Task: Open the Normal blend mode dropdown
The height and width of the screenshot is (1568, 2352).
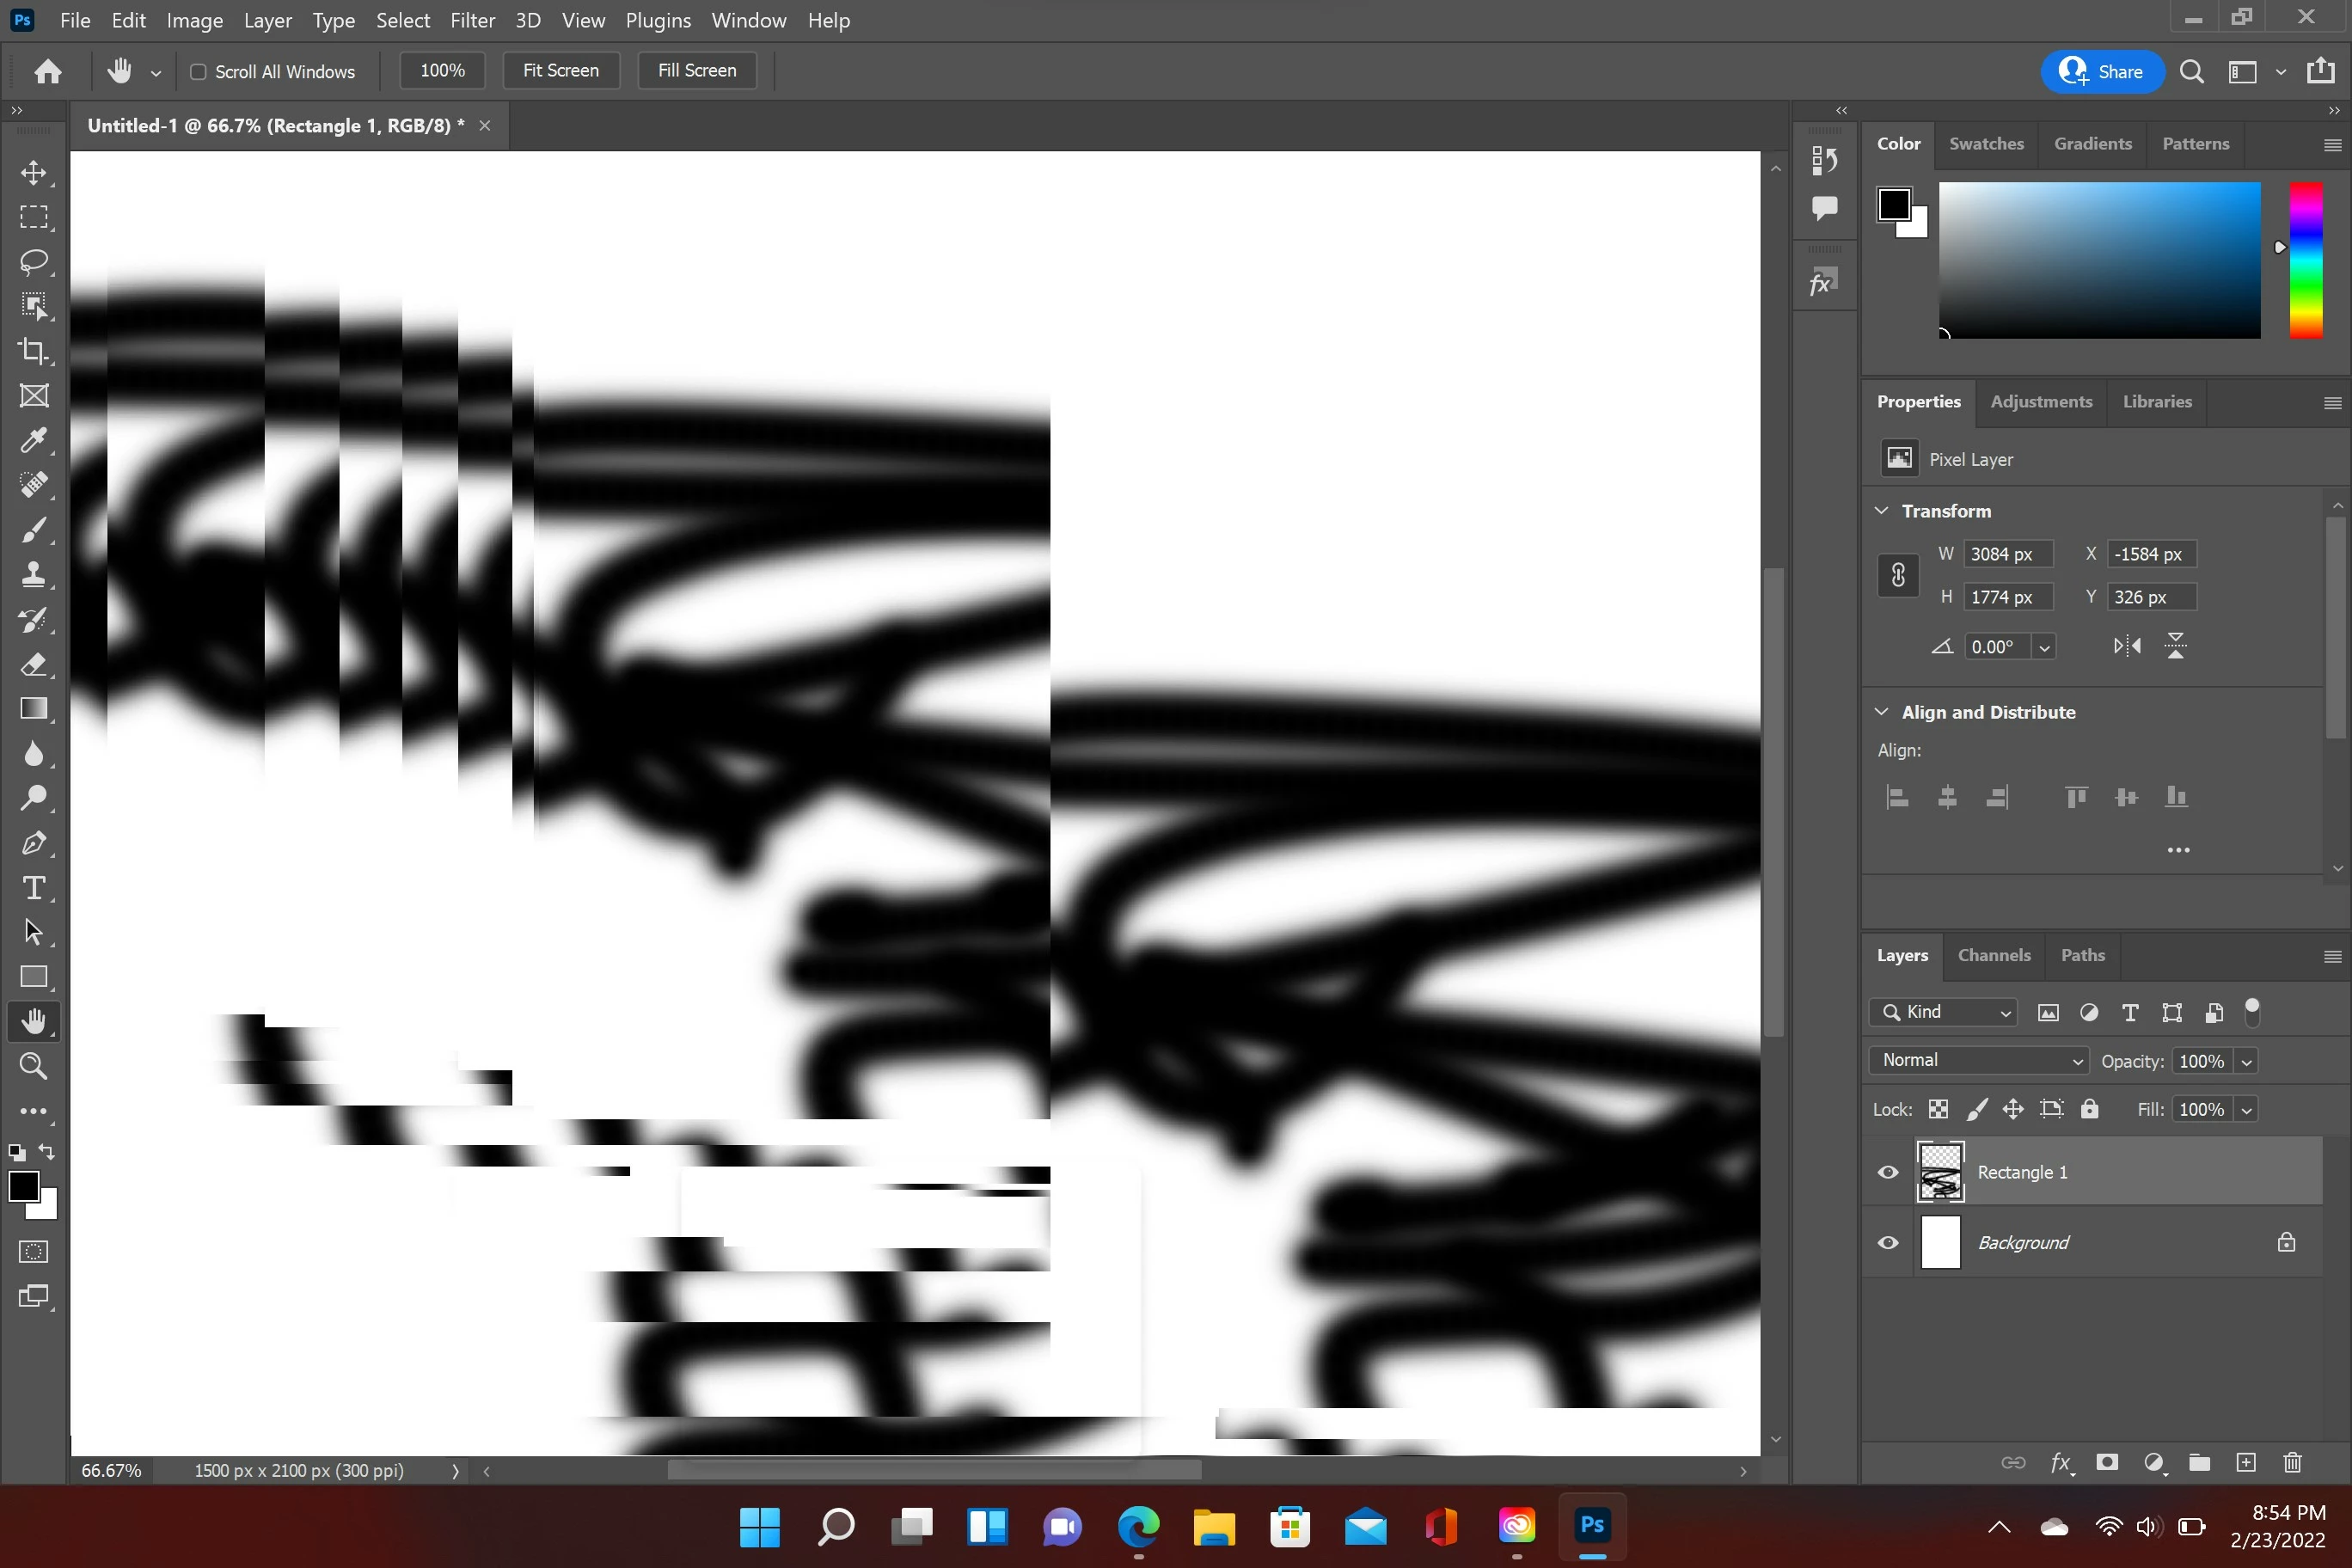Action: tap(1978, 1060)
